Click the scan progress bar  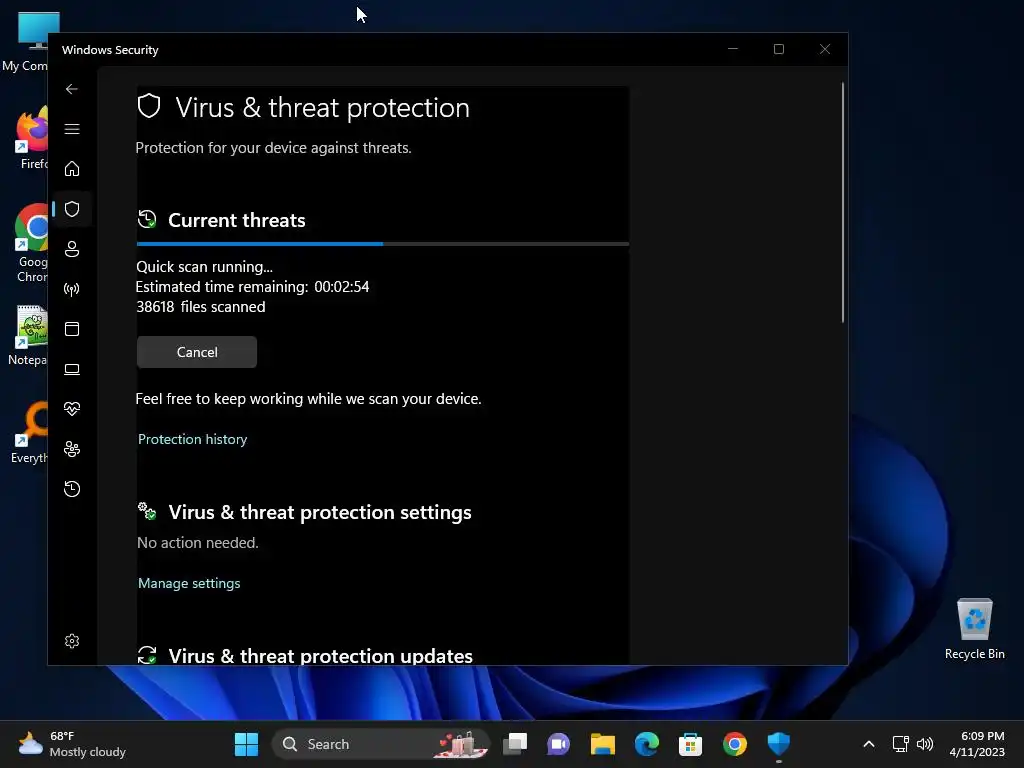383,244
